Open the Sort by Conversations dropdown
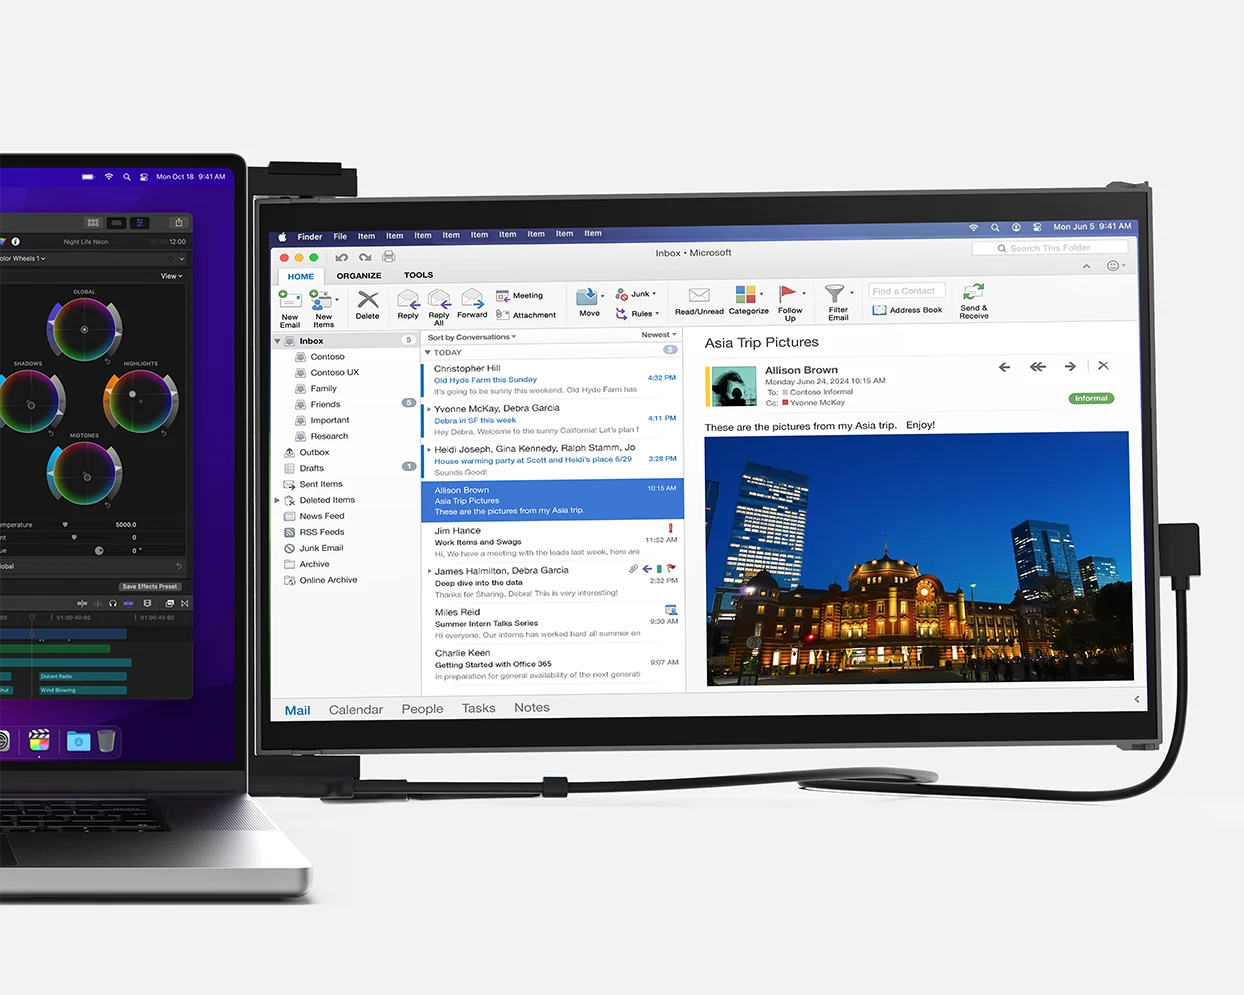This screenshot has height=995, width=1244. 472,337
